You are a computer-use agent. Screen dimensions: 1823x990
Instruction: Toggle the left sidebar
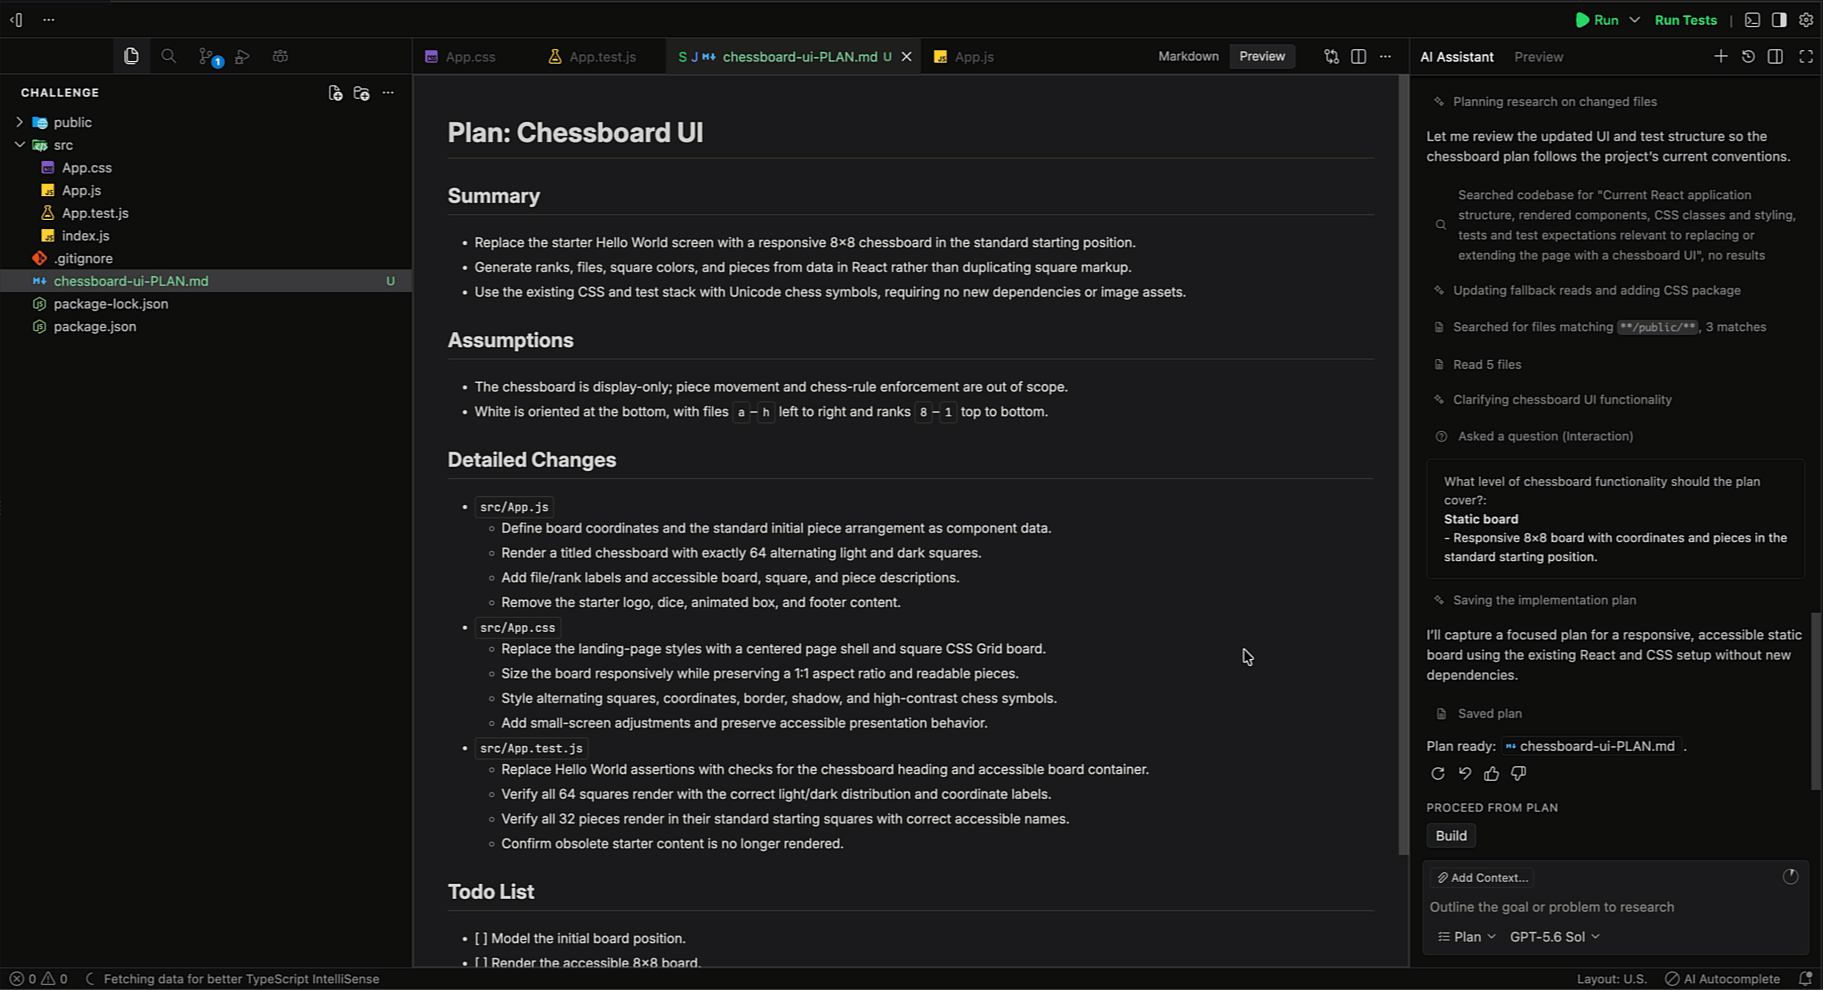pyautogui.click(x=17, y=20)
